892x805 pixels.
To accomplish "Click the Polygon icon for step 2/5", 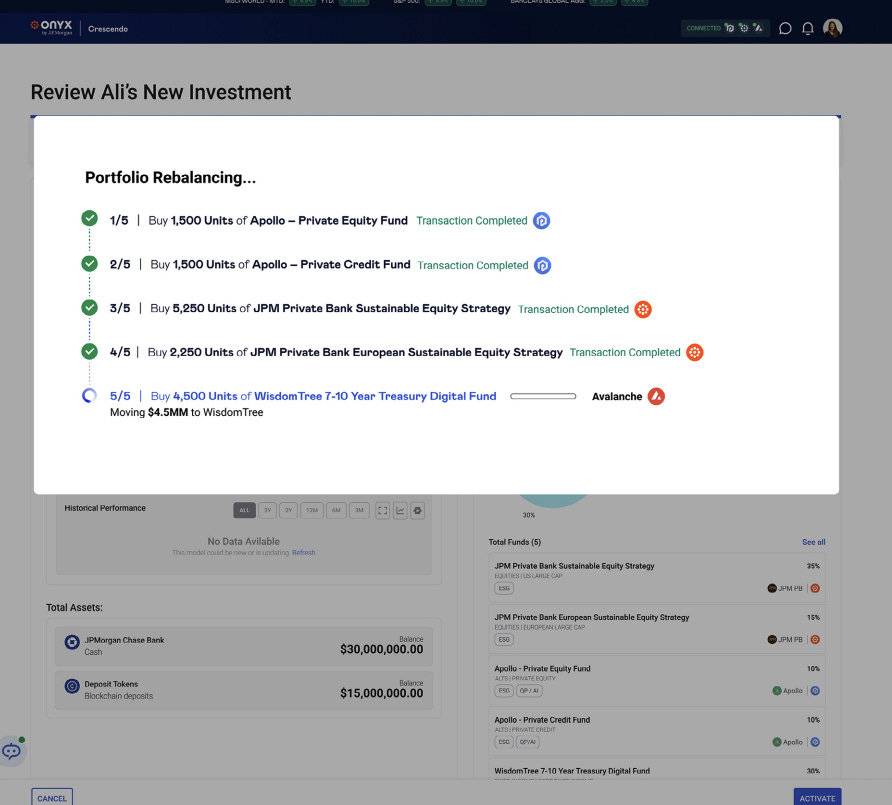I will point(543,265).
